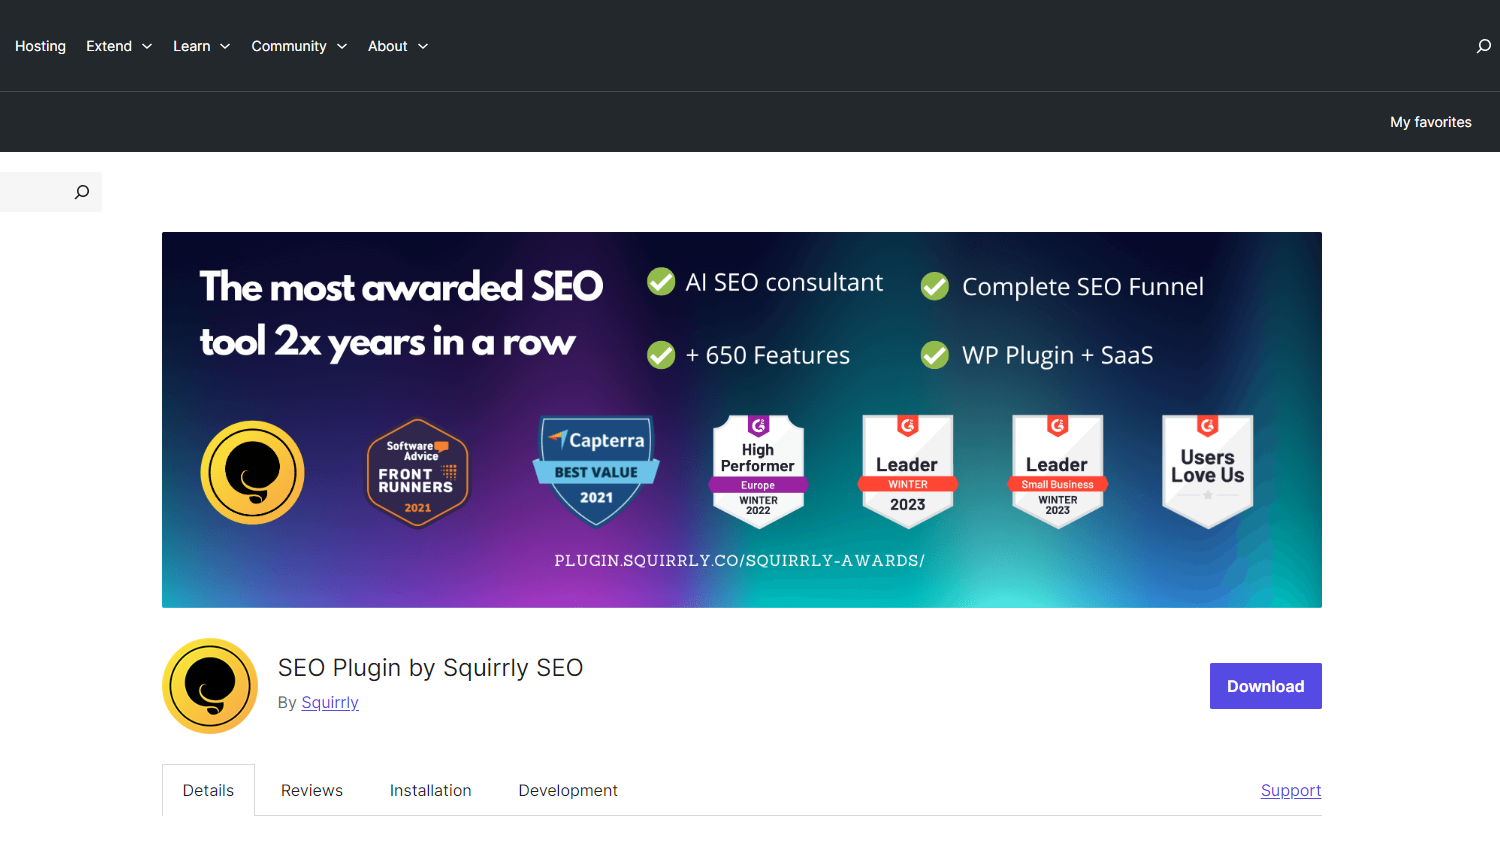Click the search icon in the top header
The image size is (1500, 844).
[1483, 46]
